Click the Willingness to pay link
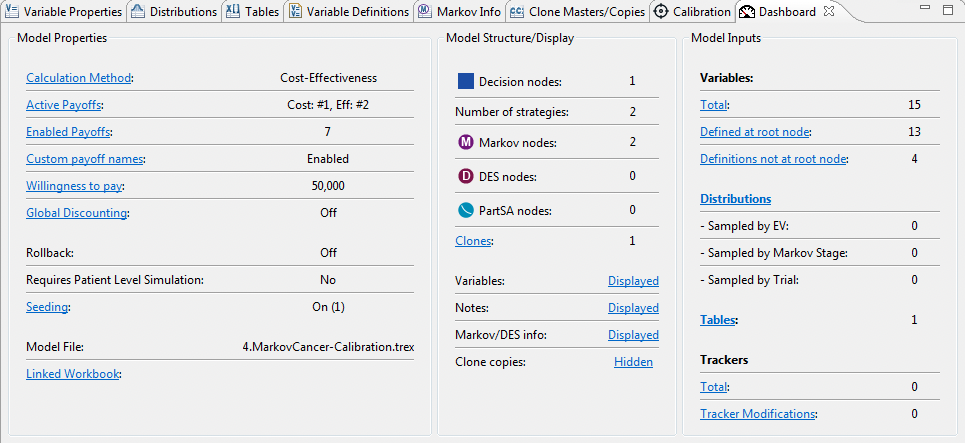Image resolution: width=965 pixels, height=443 pixels. coord(75,186)
